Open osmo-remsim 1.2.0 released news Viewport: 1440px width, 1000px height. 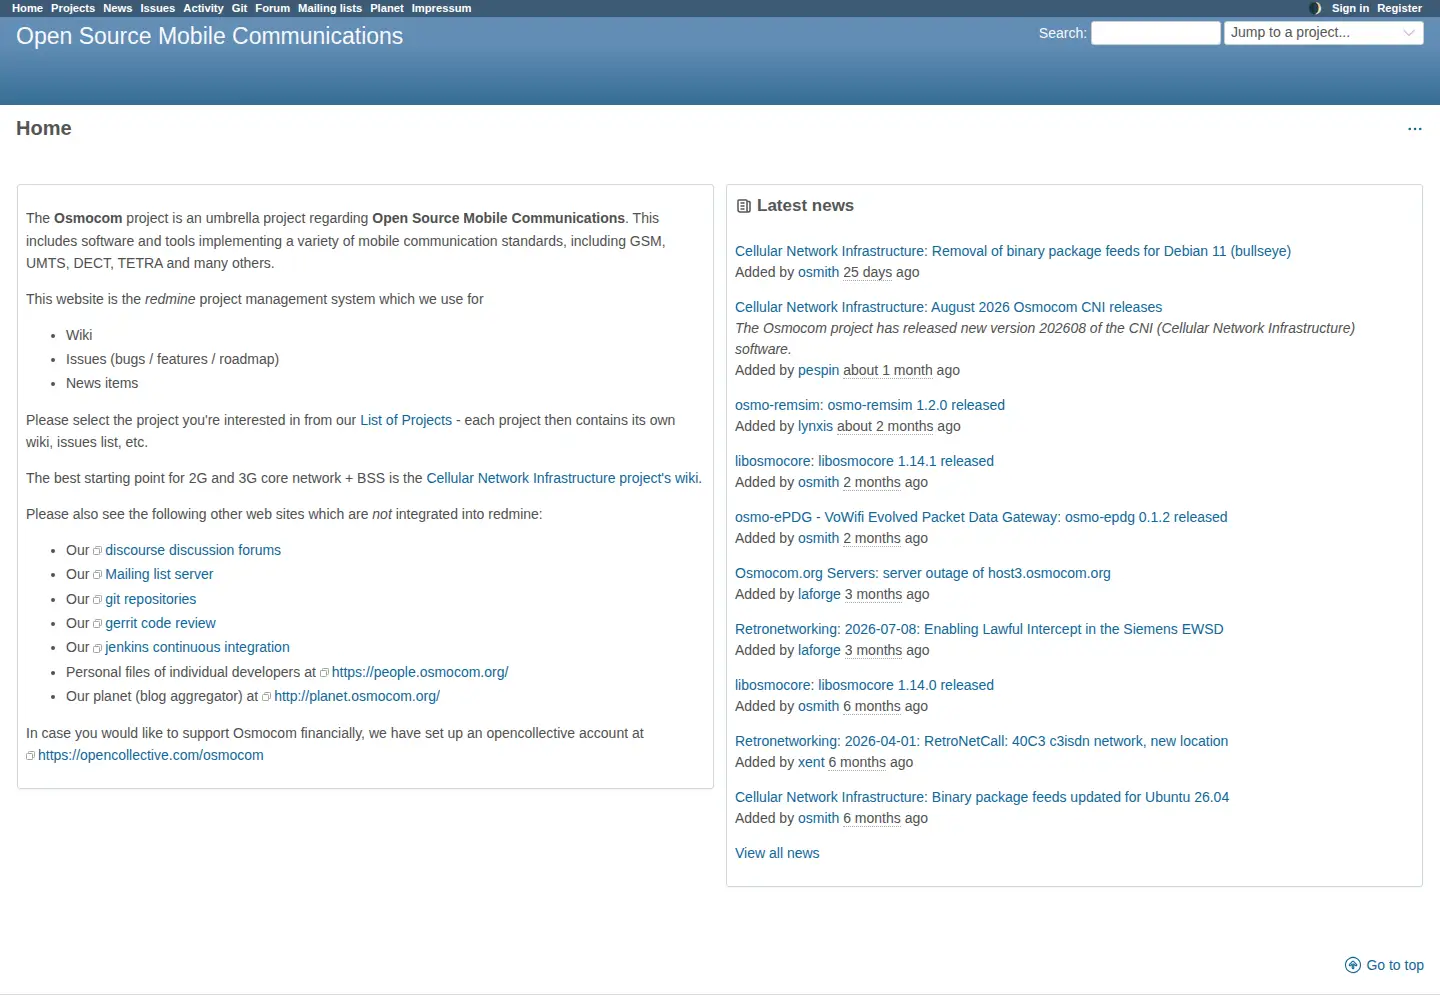[870, 405]
